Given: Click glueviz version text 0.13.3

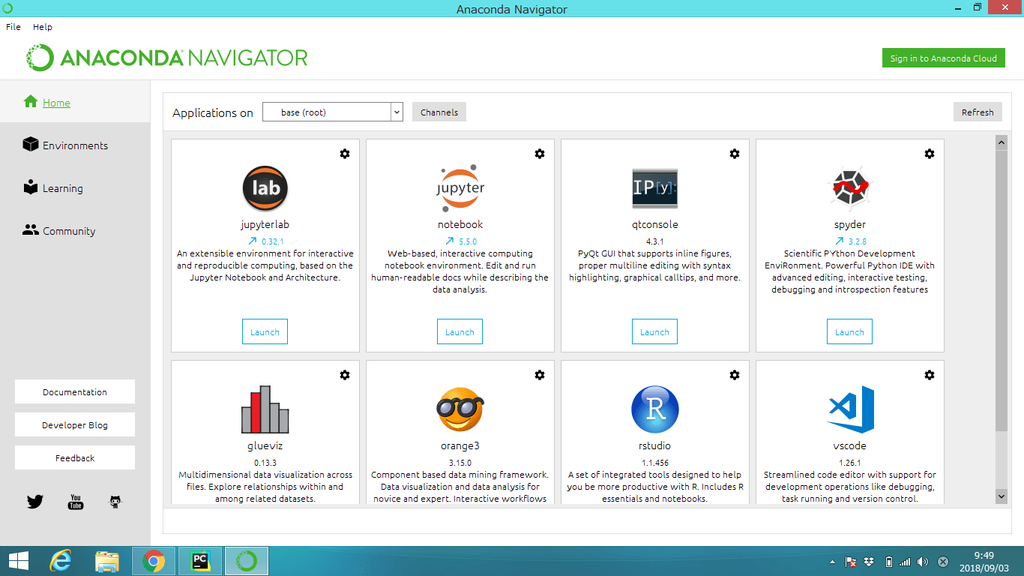Looking at the screenshot, I should [x=265, y=463].
